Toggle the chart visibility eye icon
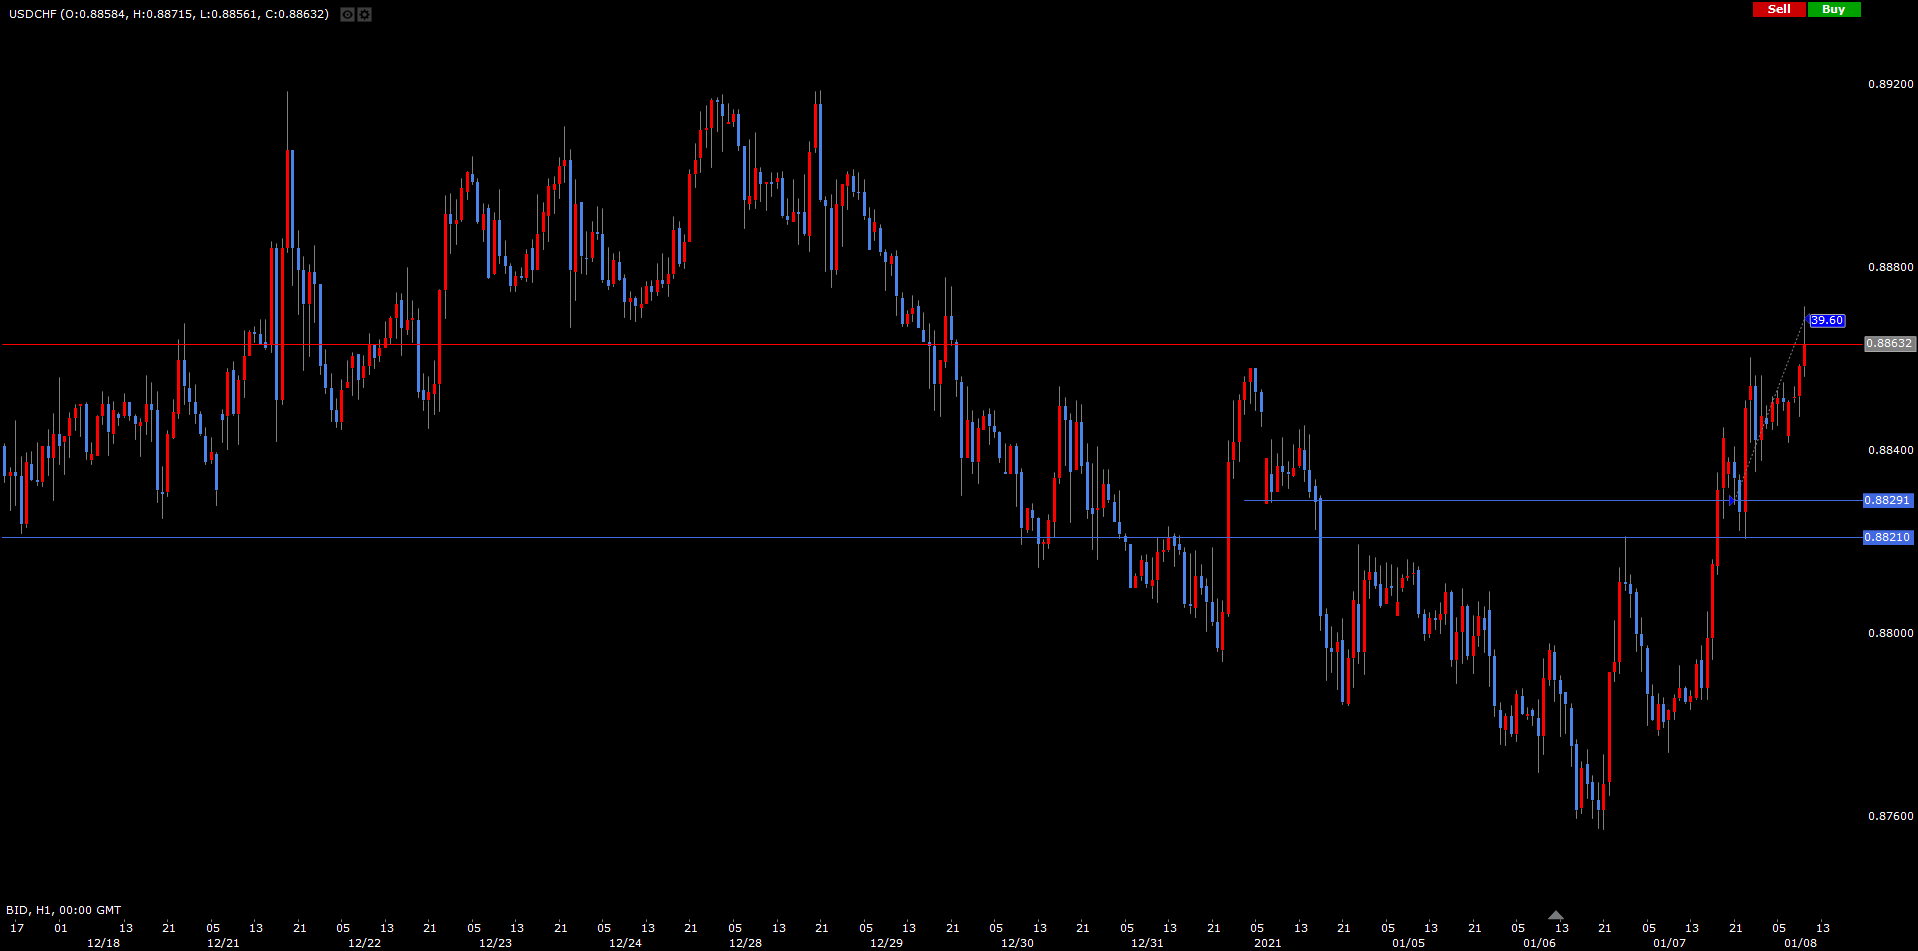This screenshot has height=951, width=1918. click(347, 14)
